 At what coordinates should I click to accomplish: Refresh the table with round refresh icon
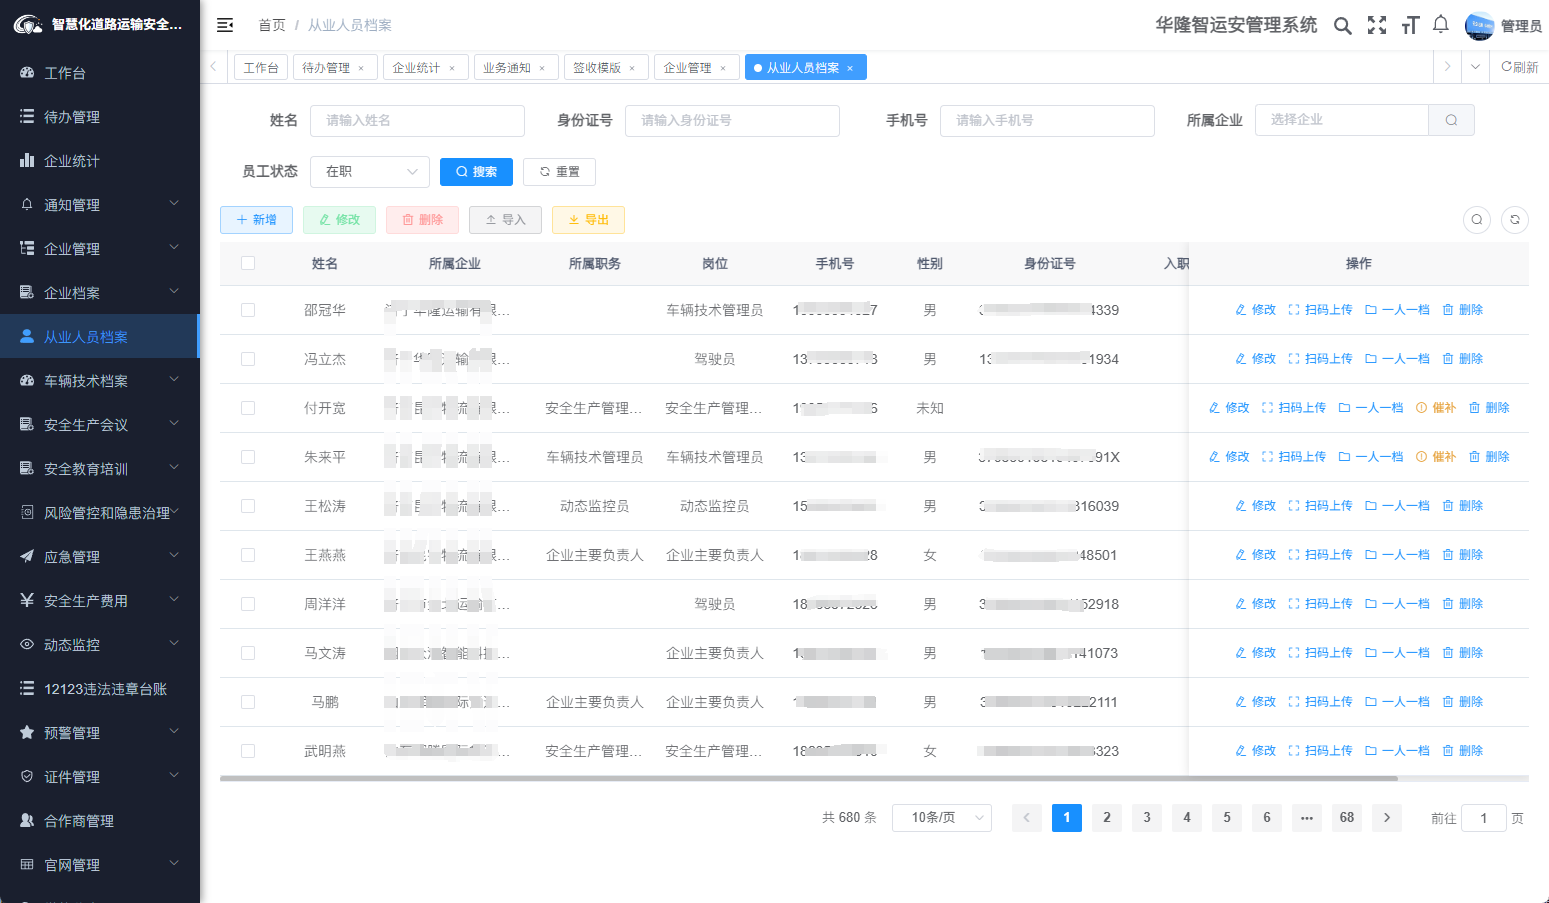[x=1515, y=220]
